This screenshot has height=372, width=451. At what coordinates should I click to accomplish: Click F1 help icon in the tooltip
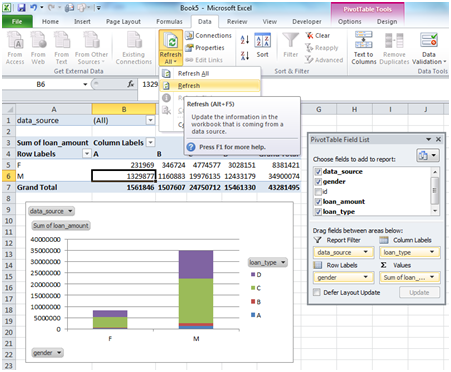click(191, 147)
